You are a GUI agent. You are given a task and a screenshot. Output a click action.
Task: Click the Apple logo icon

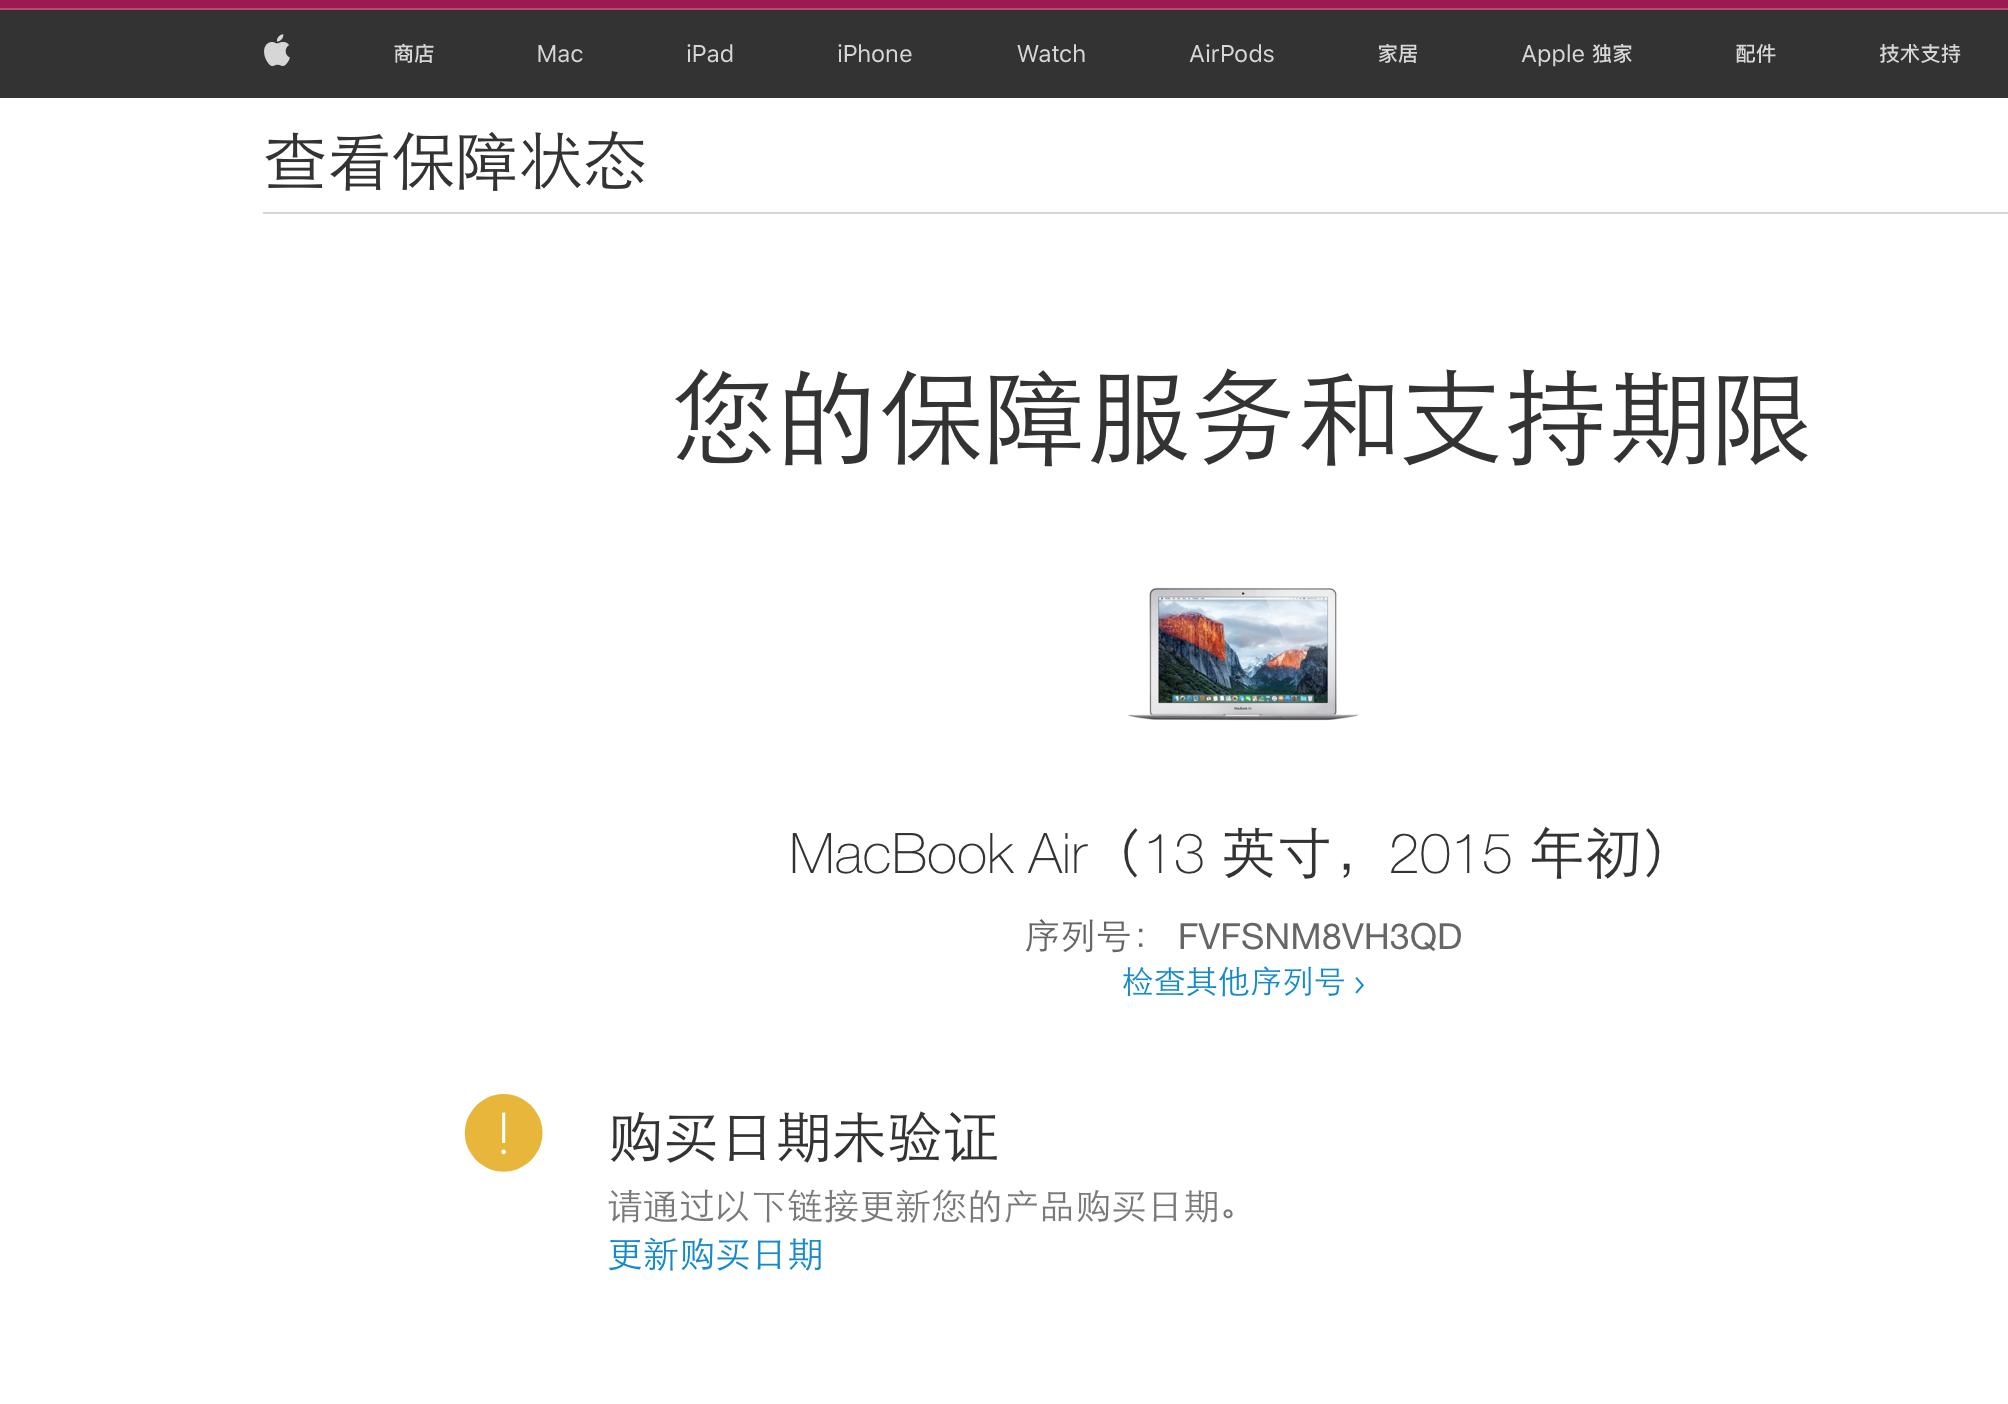(x=277, y=51)
